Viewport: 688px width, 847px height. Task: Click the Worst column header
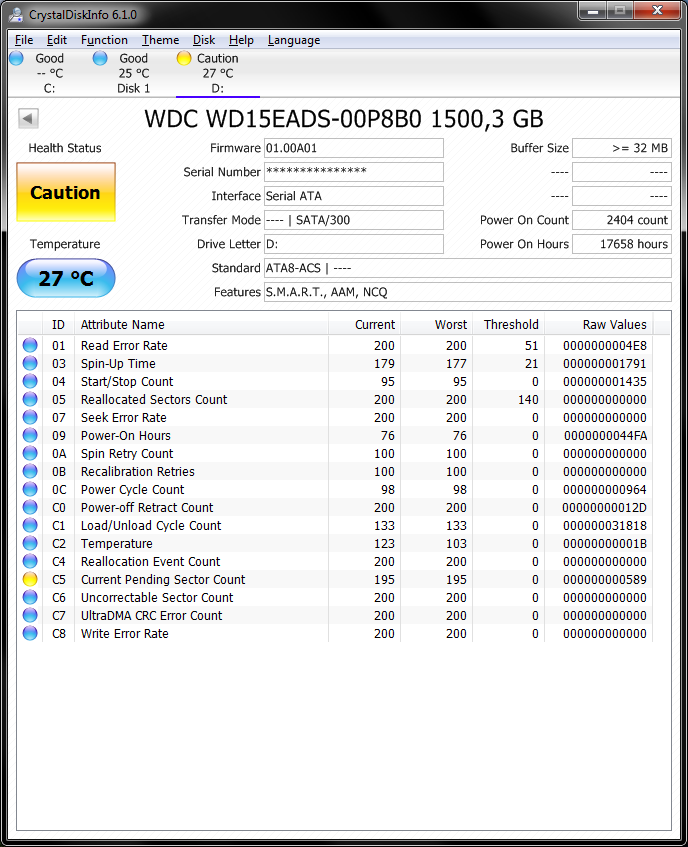436,325
